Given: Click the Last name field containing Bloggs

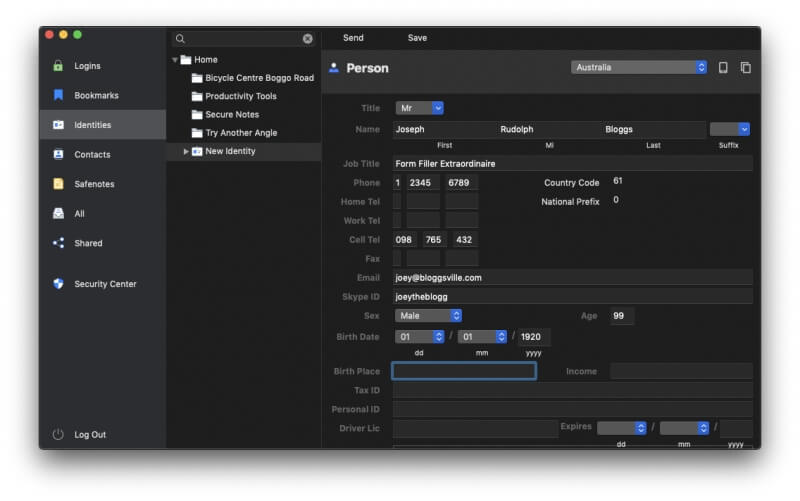Looking at the screenshot, I should [x=654, y=130].
